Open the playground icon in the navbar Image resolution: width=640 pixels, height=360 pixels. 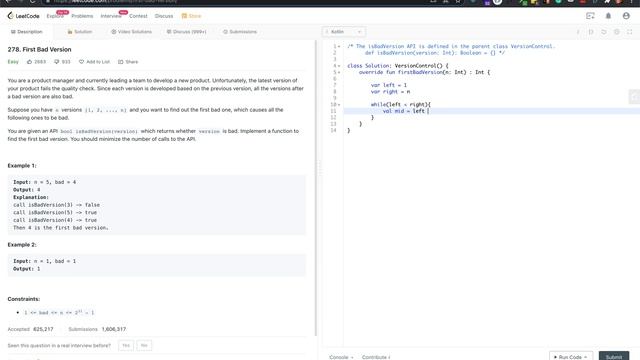click(590, 16)
